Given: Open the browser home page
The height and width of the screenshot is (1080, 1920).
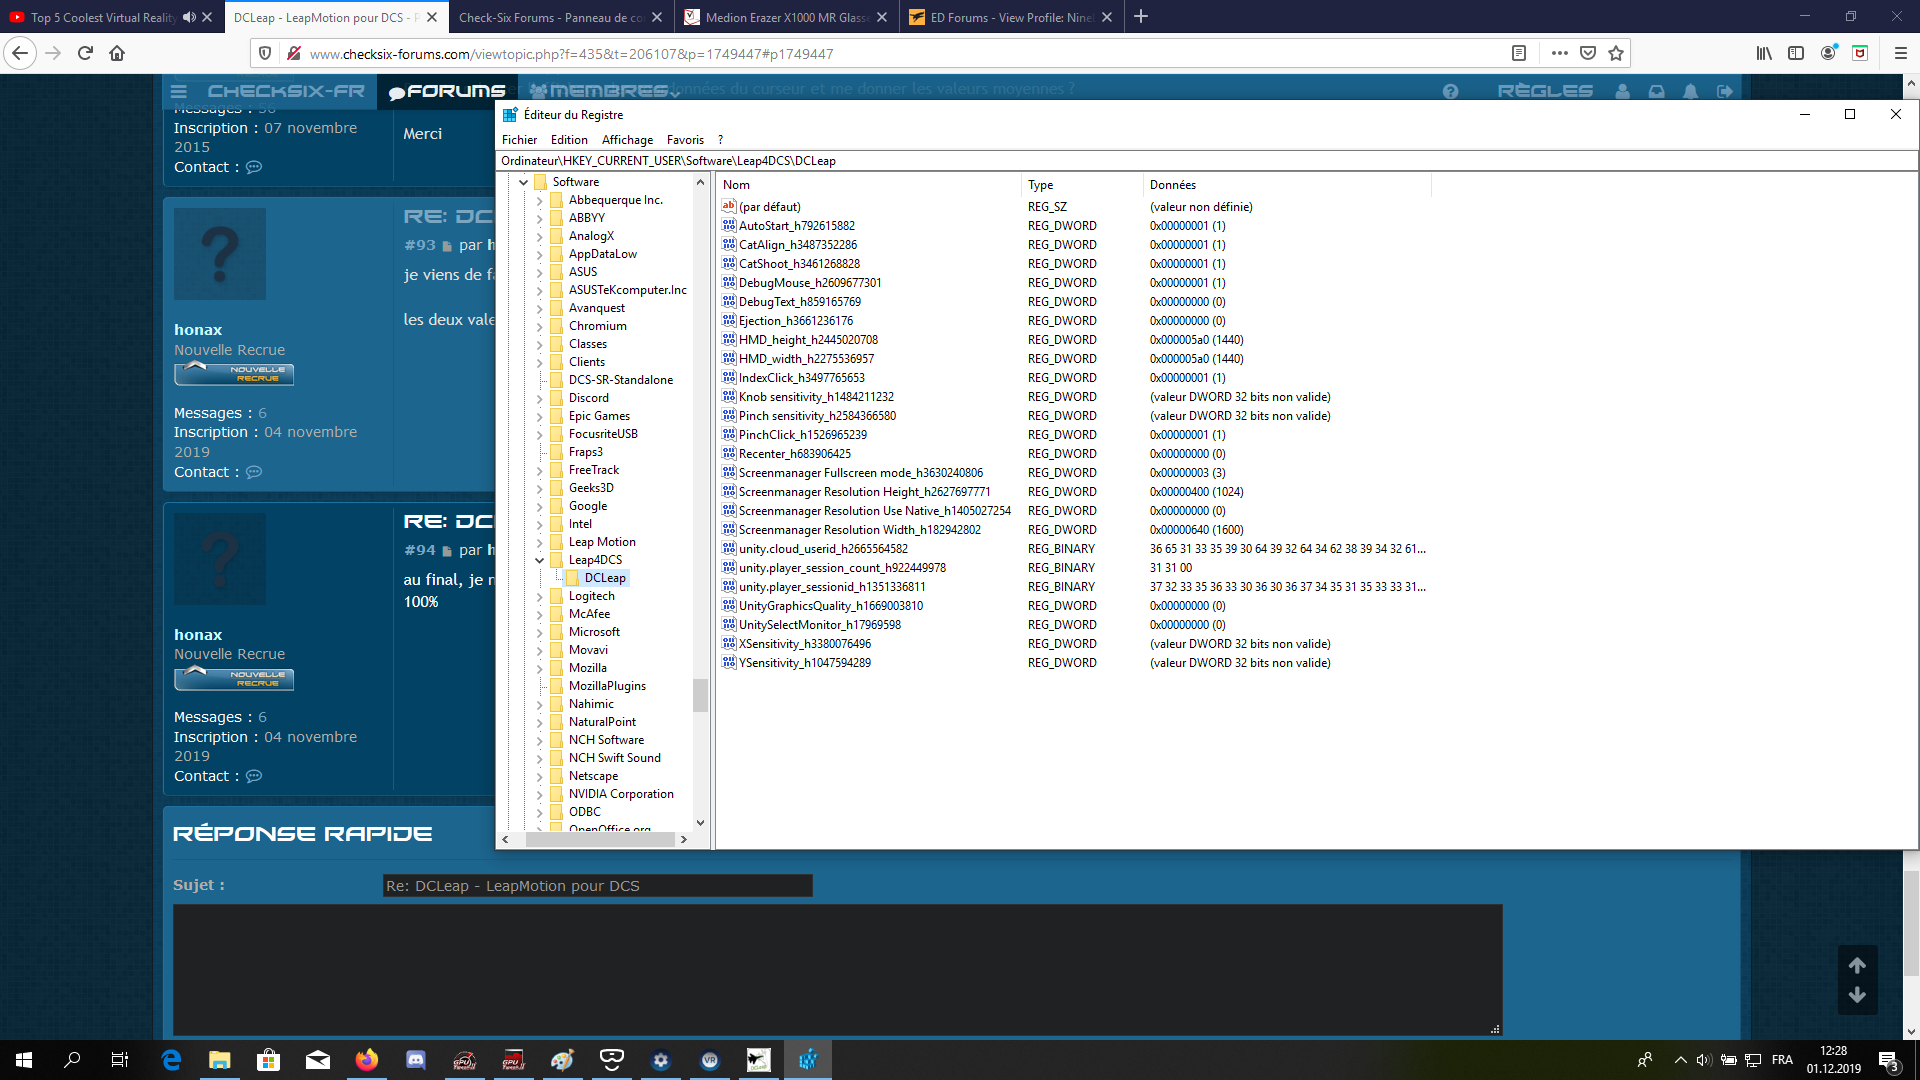Looking at the screenshot, I should [117, 53].
